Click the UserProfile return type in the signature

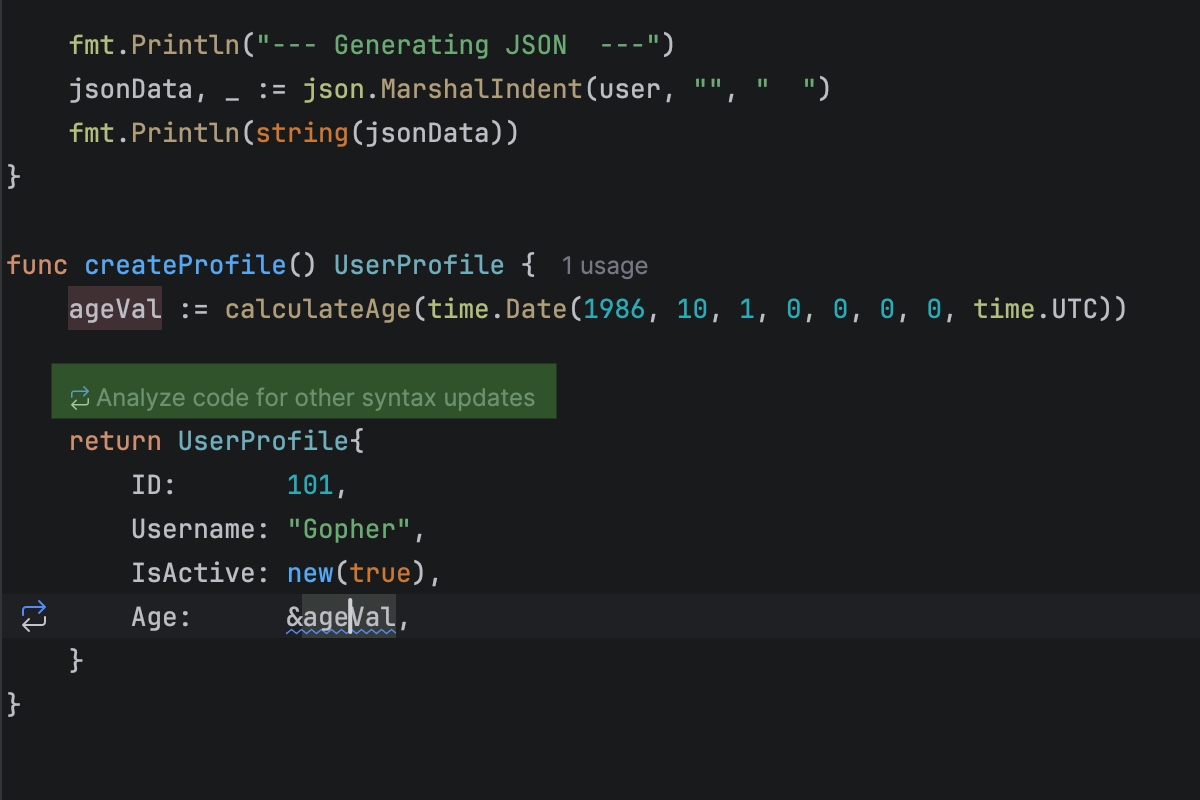[x=419, y=265]
